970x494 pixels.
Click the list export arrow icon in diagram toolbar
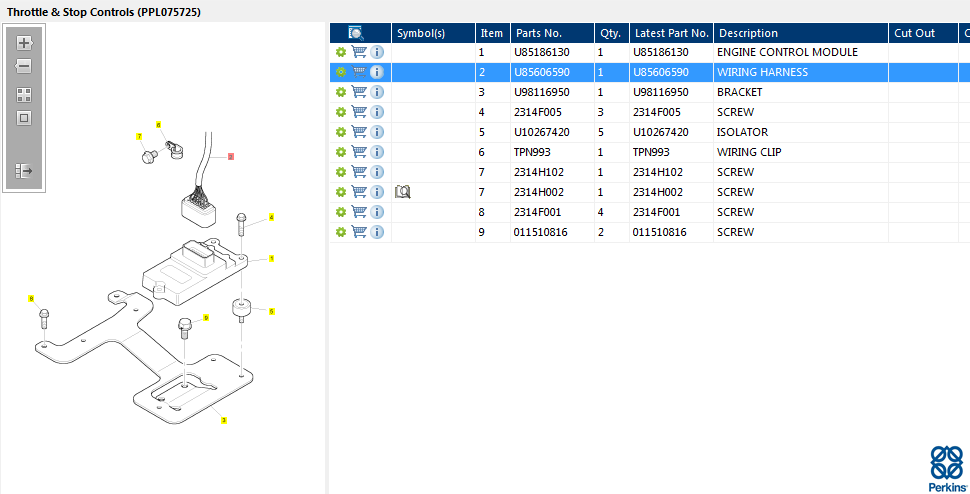tap(24, 171)
